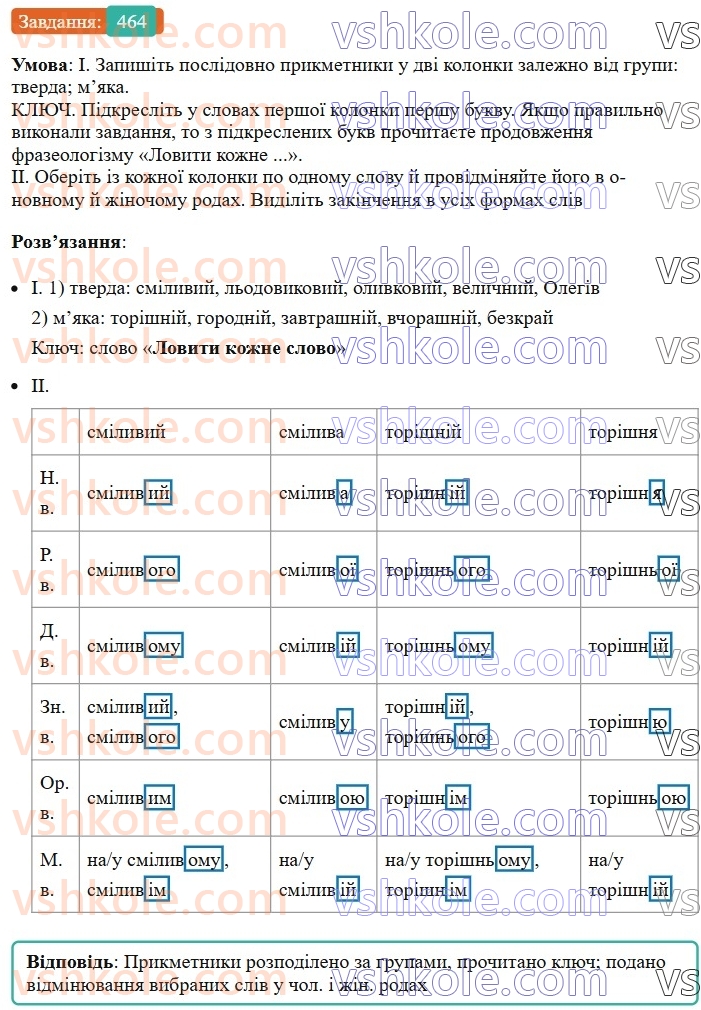Screen dimensions: 701x1010
Task: Click boxed ending 'а' in смілива
Action: click(344, 493)
